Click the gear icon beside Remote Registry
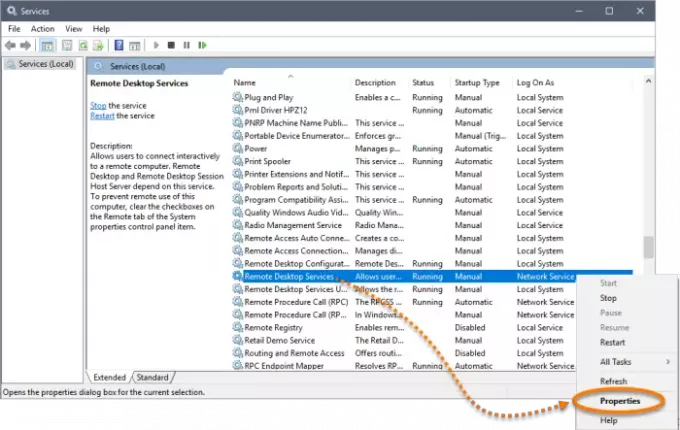Screen dimensions: 680x430 tap(238, 327)
